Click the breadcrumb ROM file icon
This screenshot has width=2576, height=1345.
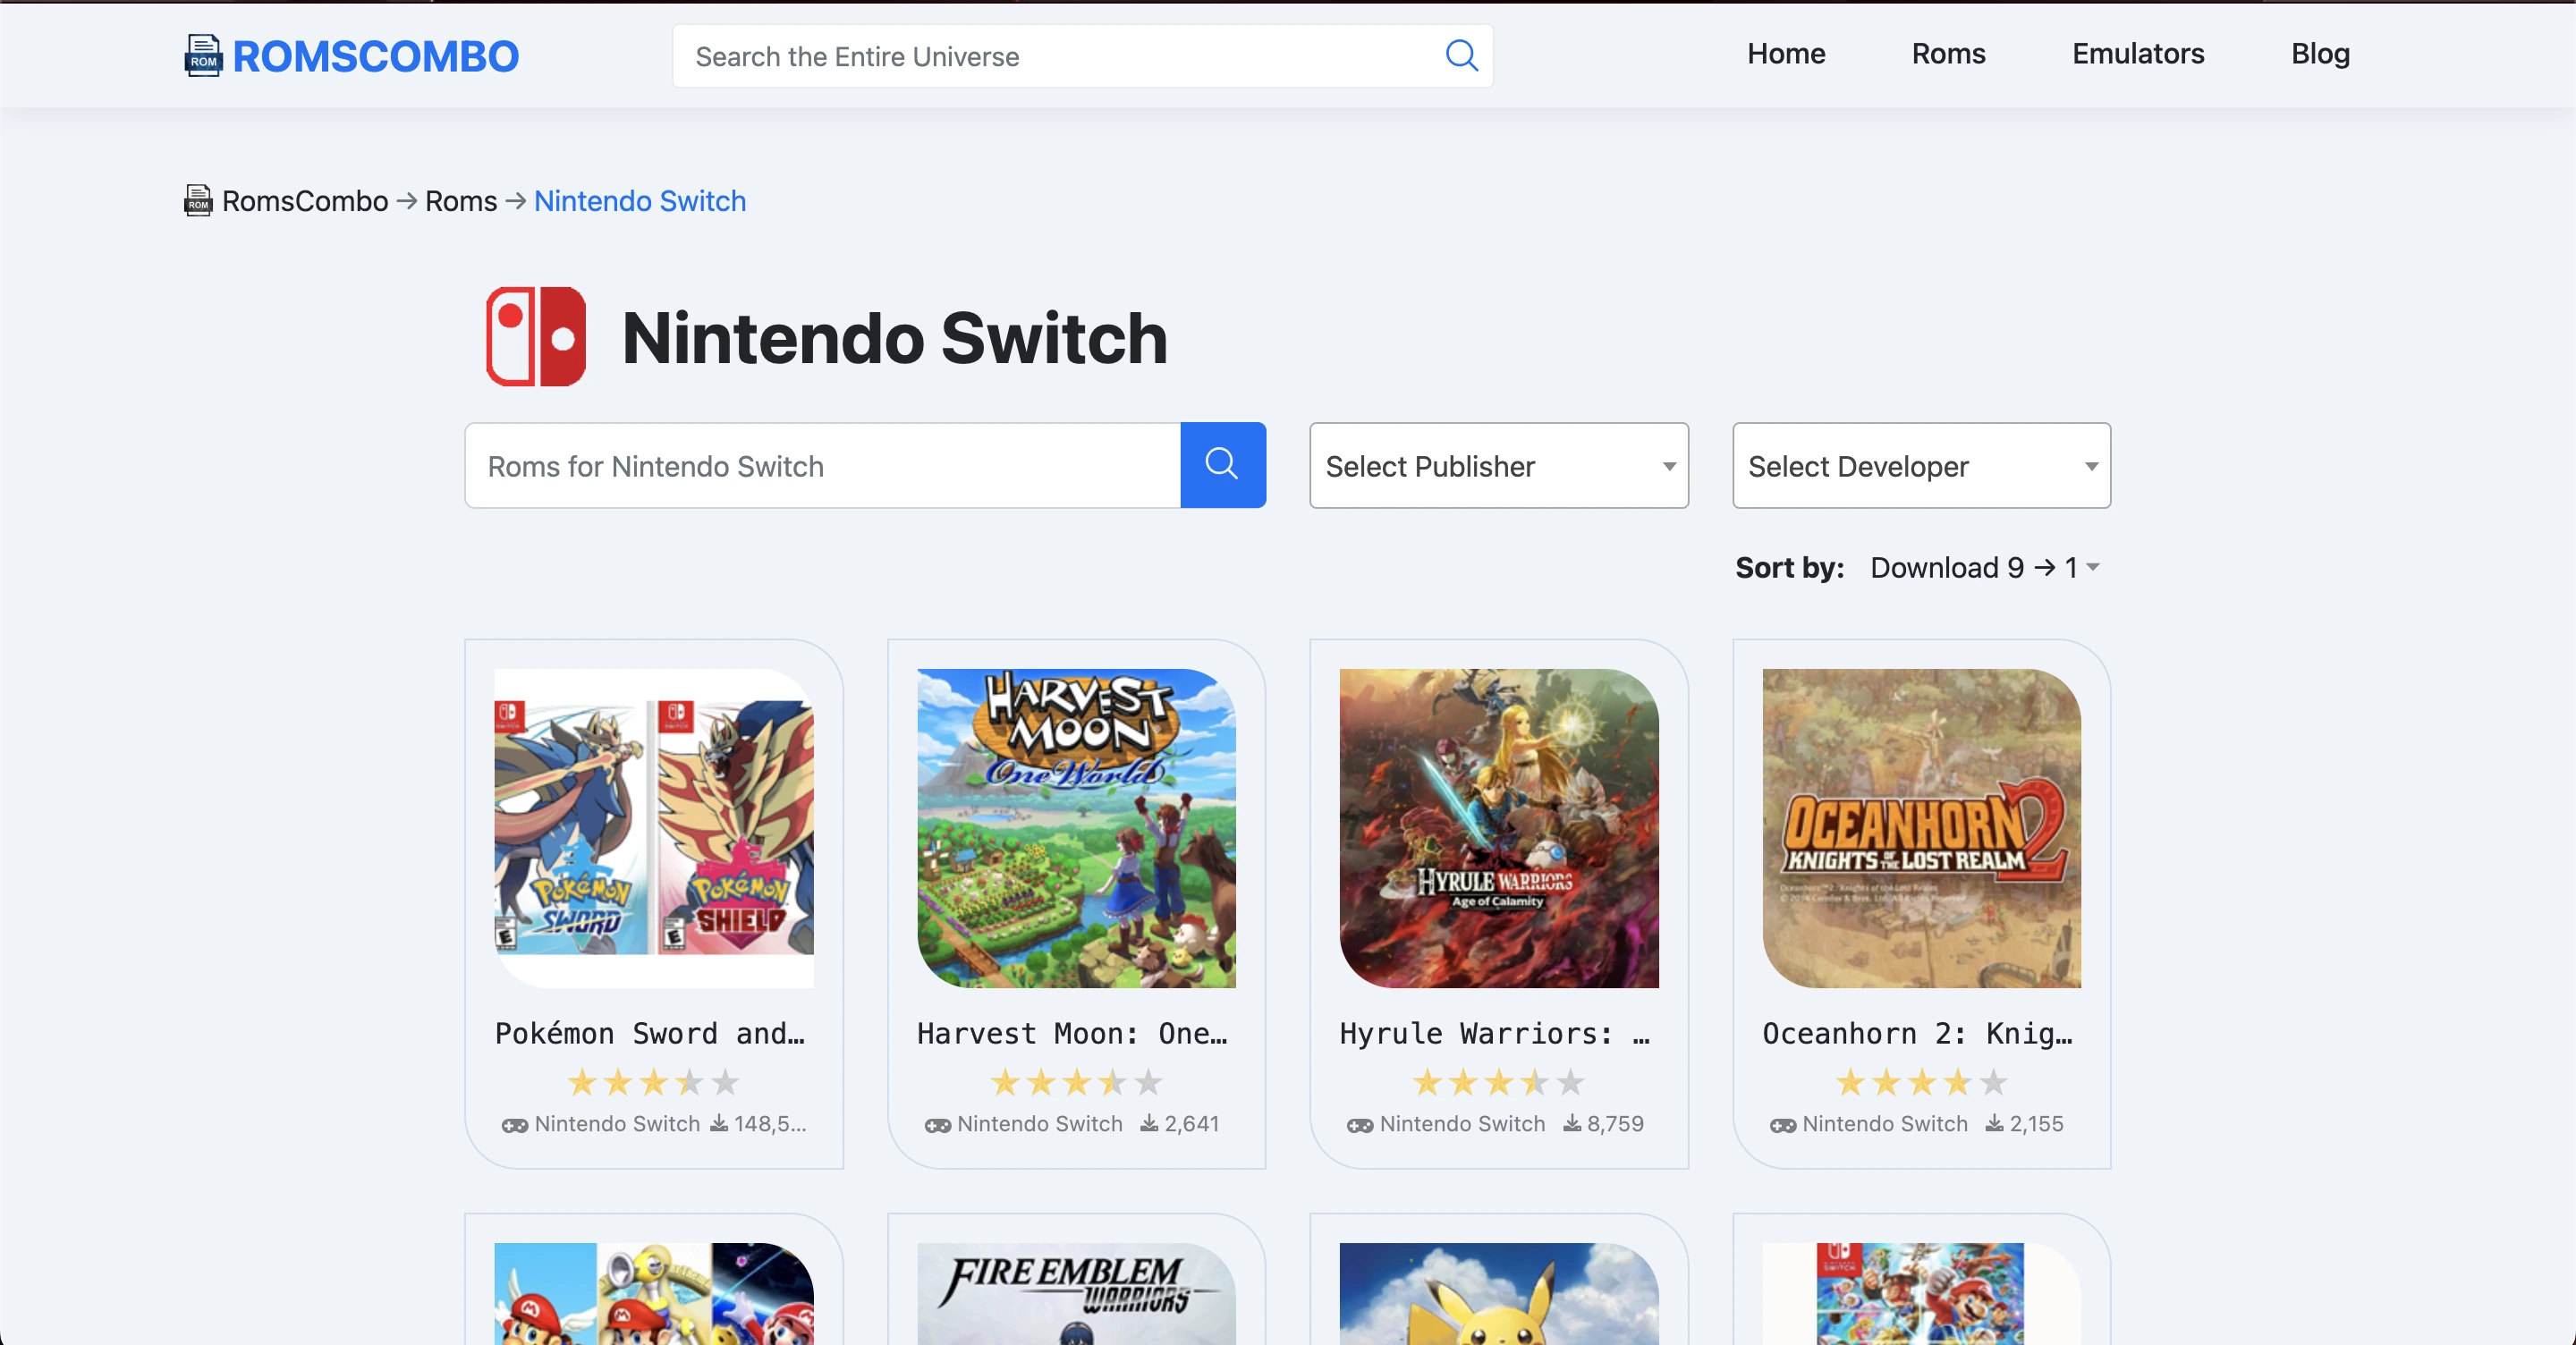click(198, 201)
